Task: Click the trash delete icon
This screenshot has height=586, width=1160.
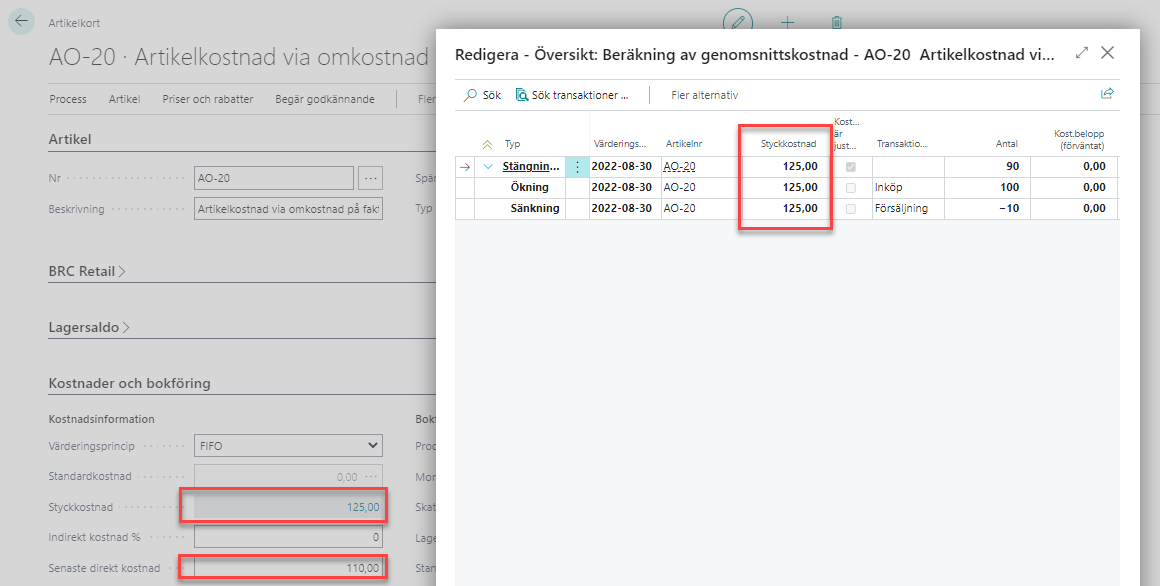Action: coord(837,21)
